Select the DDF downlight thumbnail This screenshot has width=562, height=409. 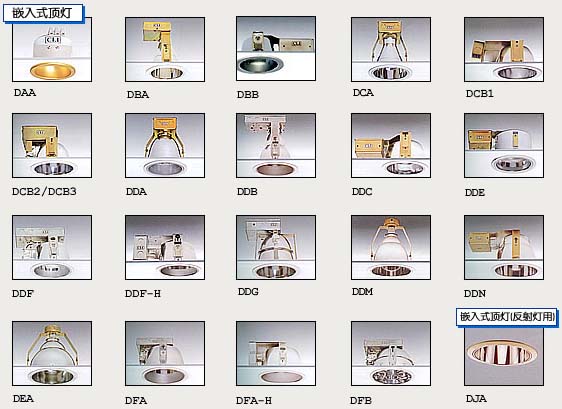tap(52, 247)
